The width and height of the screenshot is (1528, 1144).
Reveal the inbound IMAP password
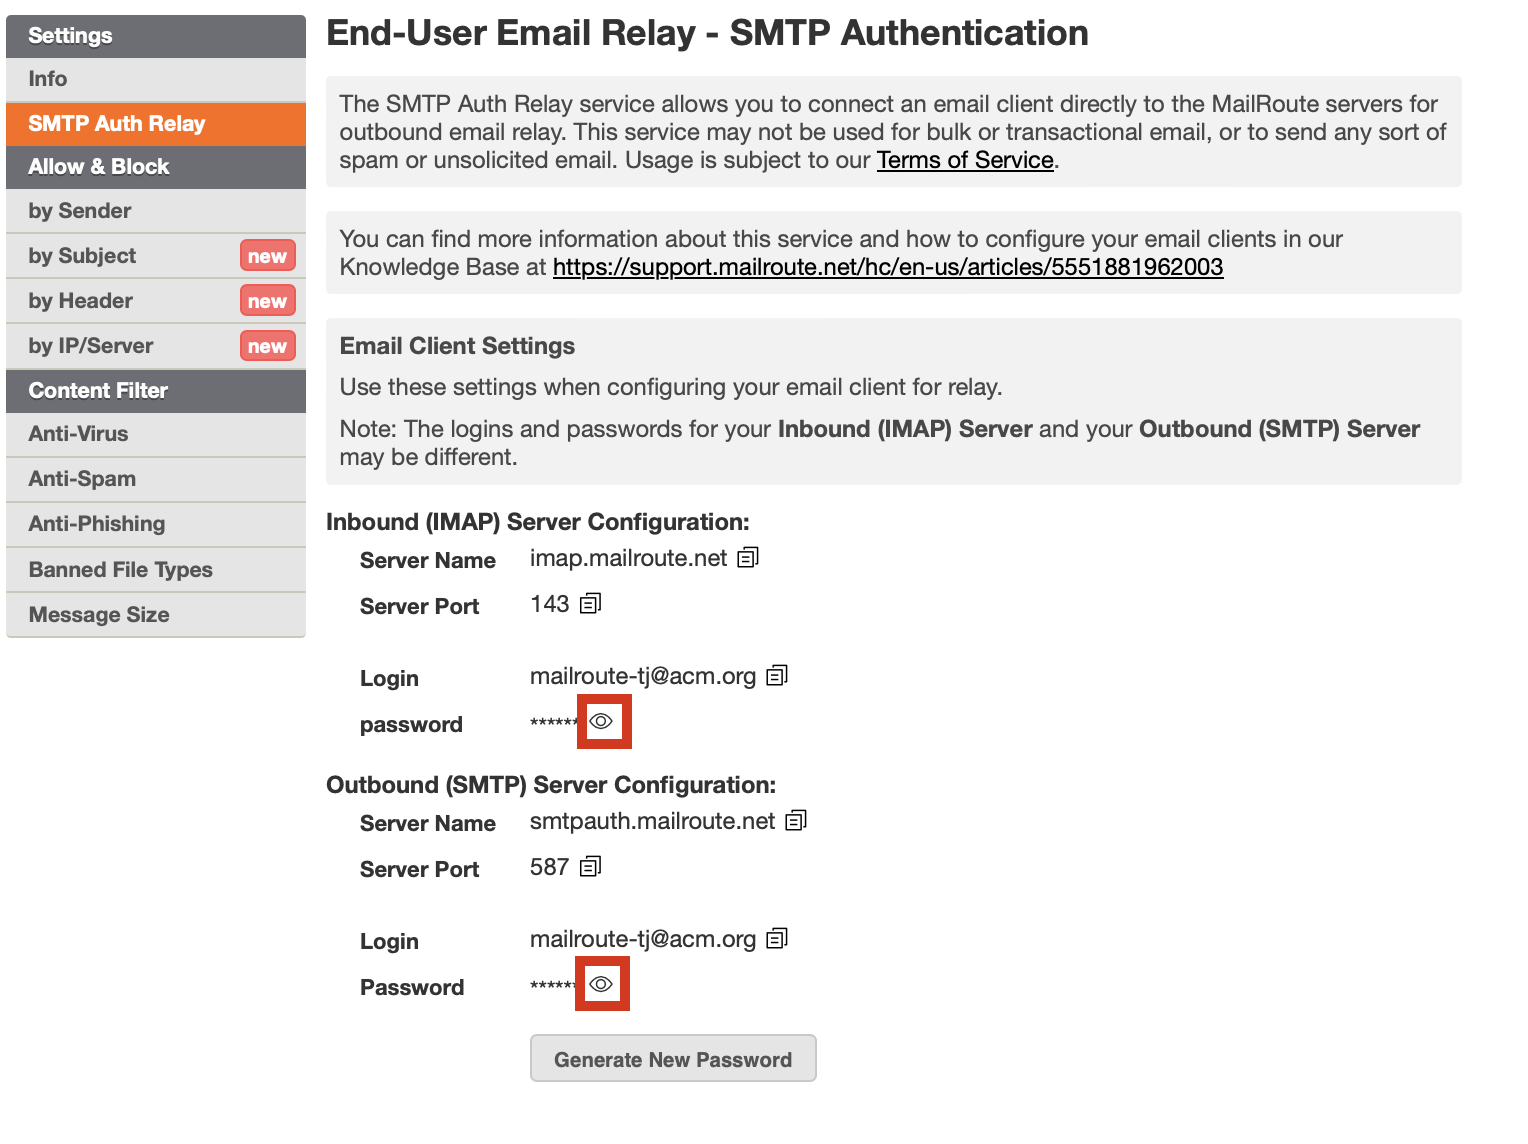click(x=601, y=721)
